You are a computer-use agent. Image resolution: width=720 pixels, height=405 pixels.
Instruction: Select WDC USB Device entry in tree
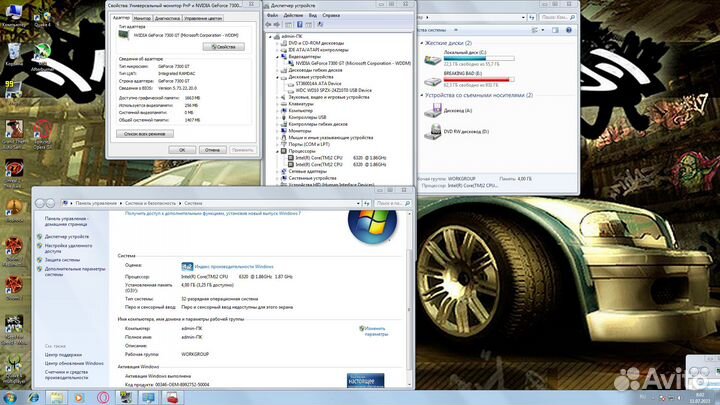334,90
